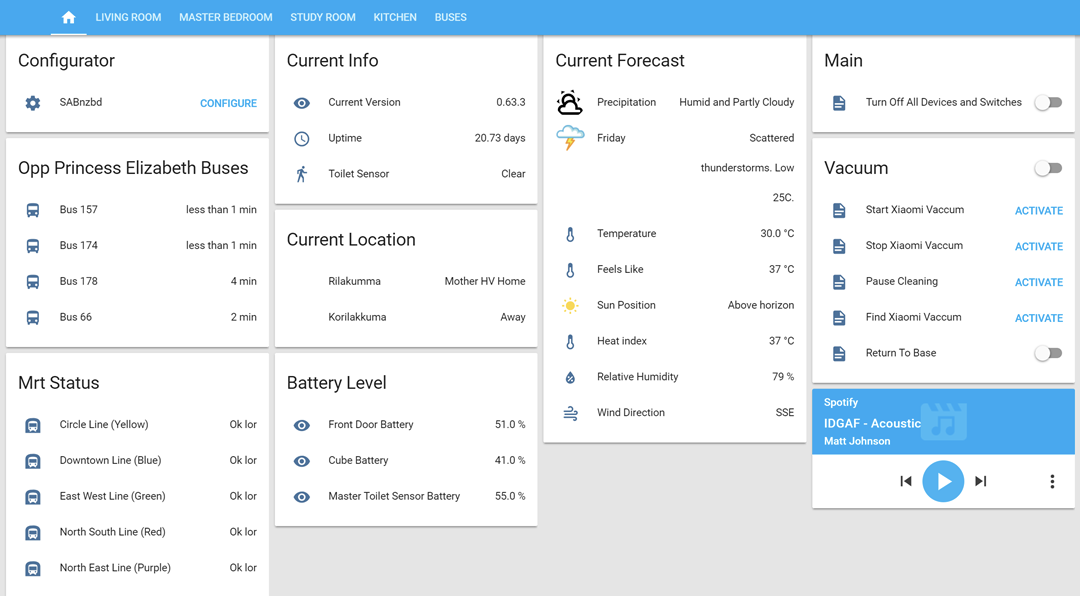
Task: Click the Bus 178 bus icon
Action: [x=32, y=282]
